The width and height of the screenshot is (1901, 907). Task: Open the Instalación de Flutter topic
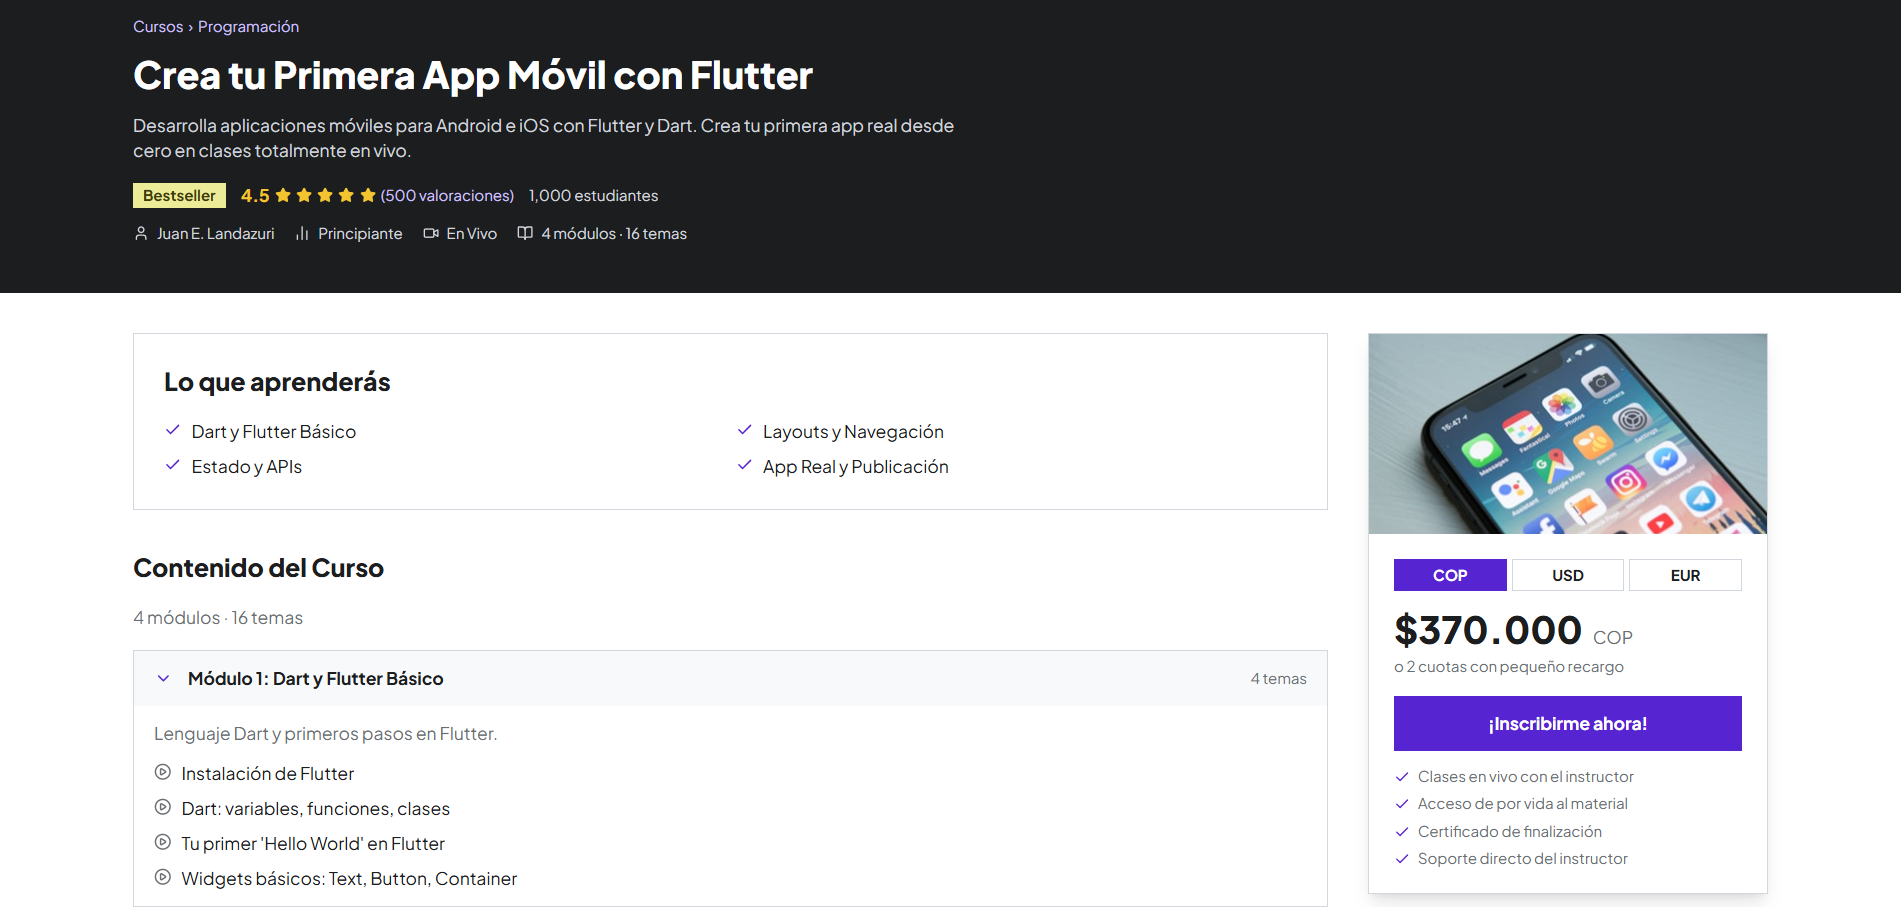(268, 774)
